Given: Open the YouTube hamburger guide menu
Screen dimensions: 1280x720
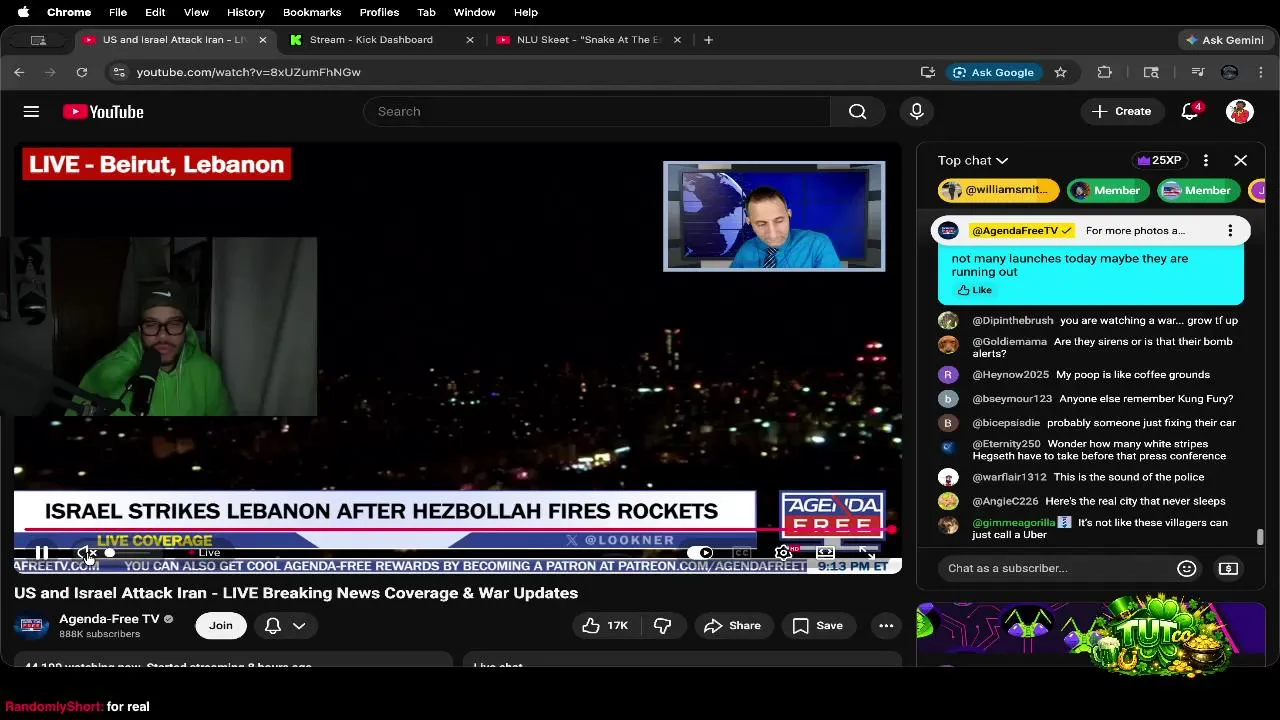Looking at the screenshot, I should click(31, 112).
